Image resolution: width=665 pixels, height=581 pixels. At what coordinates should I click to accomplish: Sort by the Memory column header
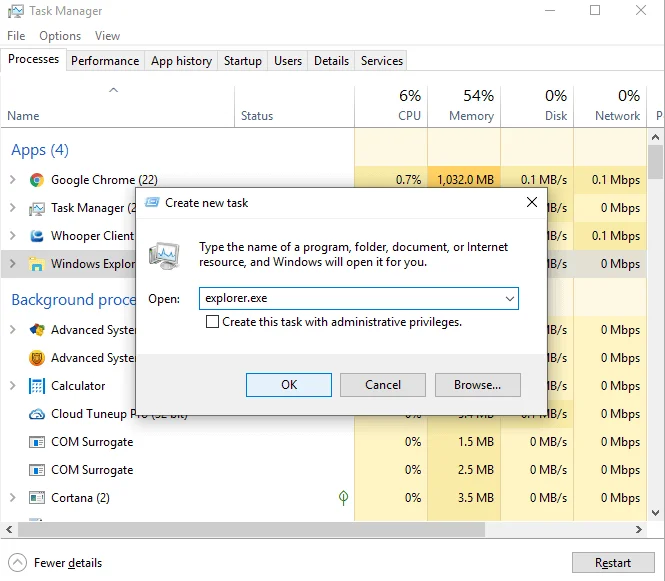pos(464,106)
